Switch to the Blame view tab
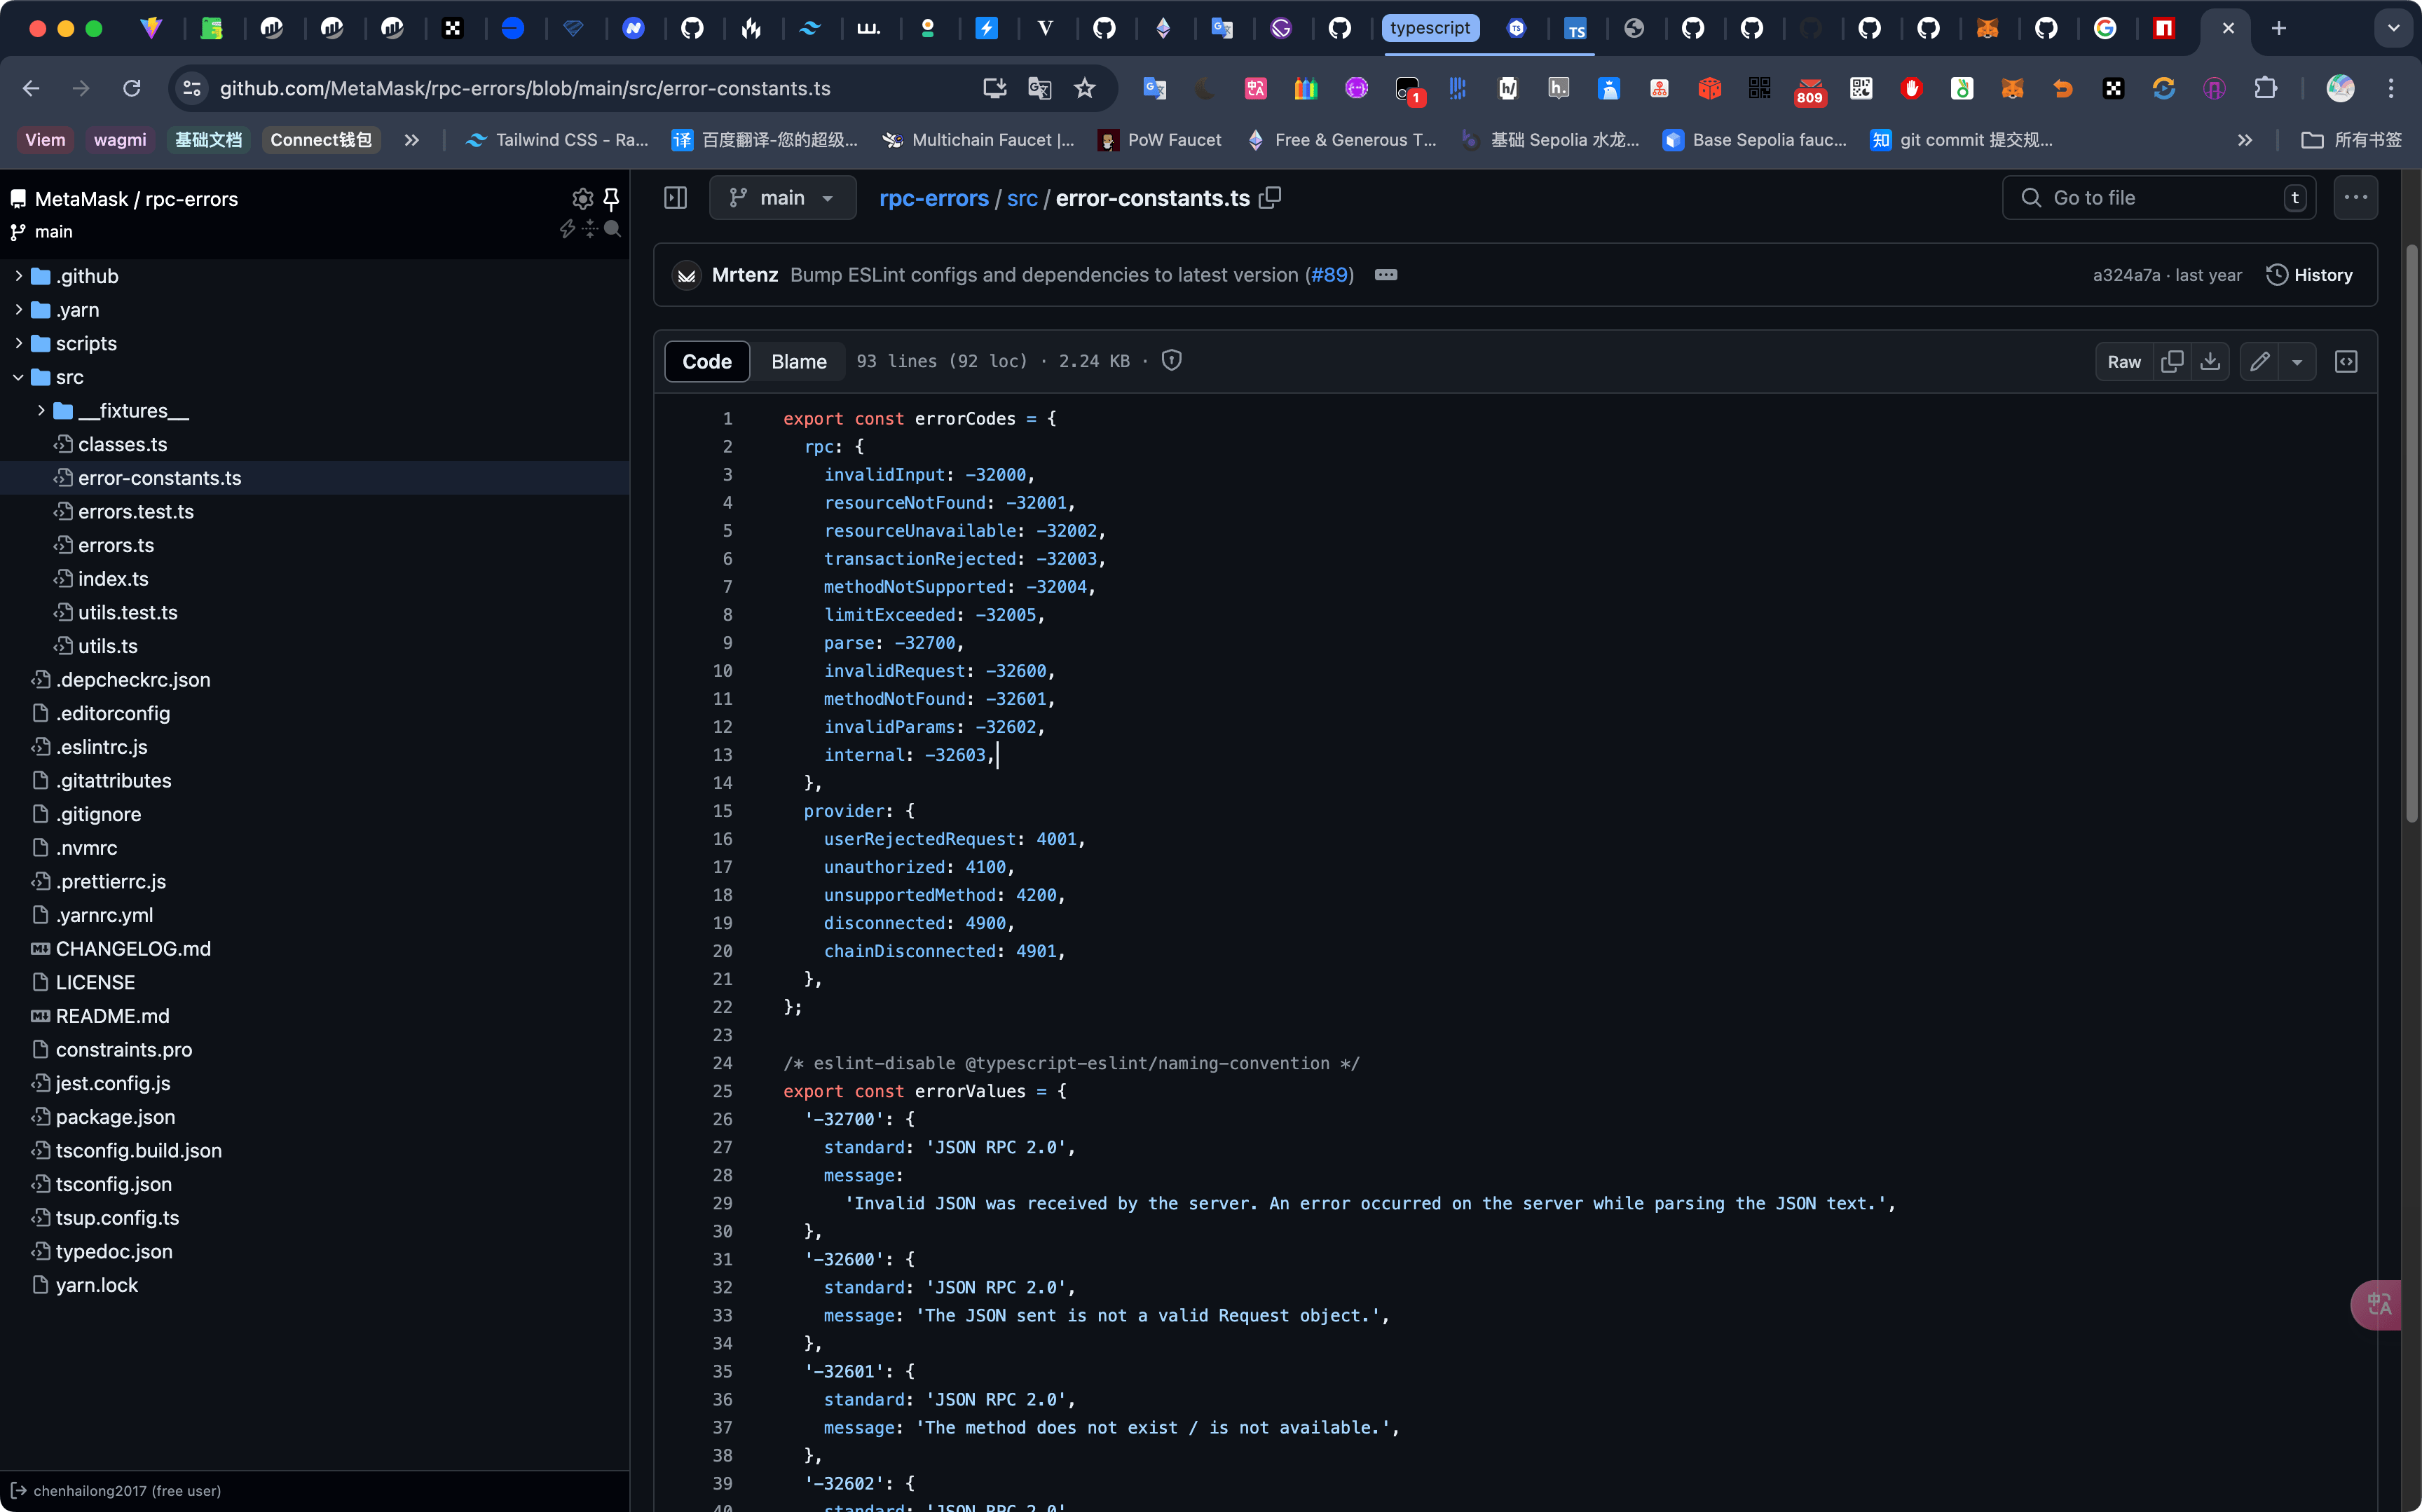Viewport: 2422px width, 1512px height. [x=798, y=361]
